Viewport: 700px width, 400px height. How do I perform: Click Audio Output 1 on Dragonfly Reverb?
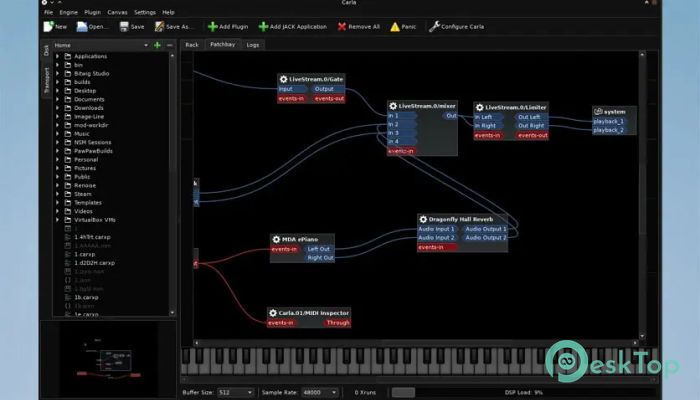coord(485,229)
